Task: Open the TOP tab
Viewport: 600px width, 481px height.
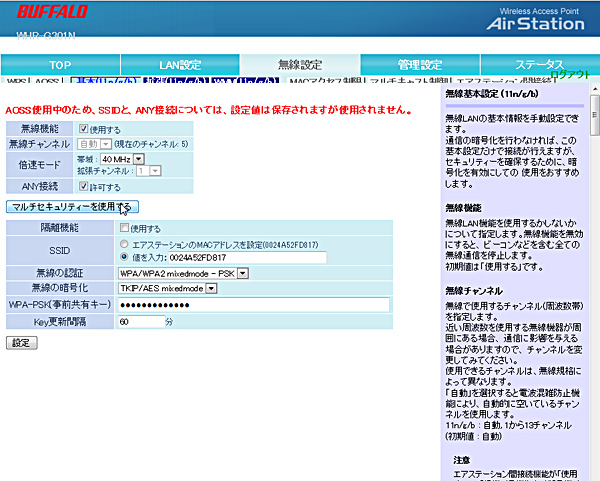Action: tap(60, 65)
